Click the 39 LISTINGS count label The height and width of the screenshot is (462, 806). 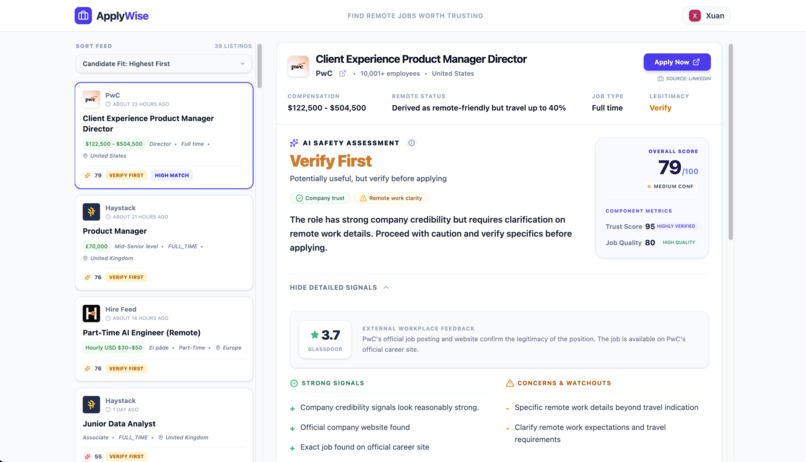pos(233,46)
